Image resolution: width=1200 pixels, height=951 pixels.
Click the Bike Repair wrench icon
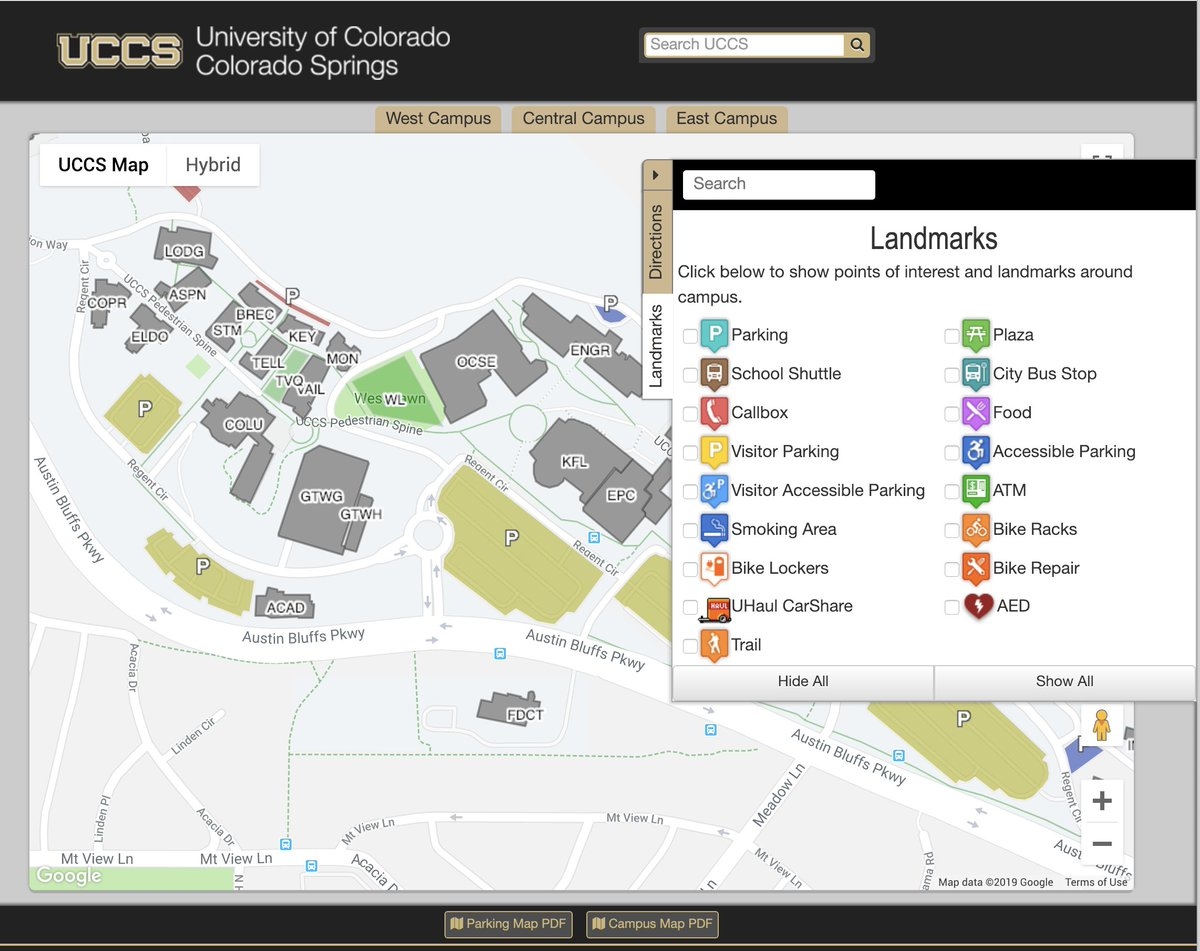pos(974,568)
